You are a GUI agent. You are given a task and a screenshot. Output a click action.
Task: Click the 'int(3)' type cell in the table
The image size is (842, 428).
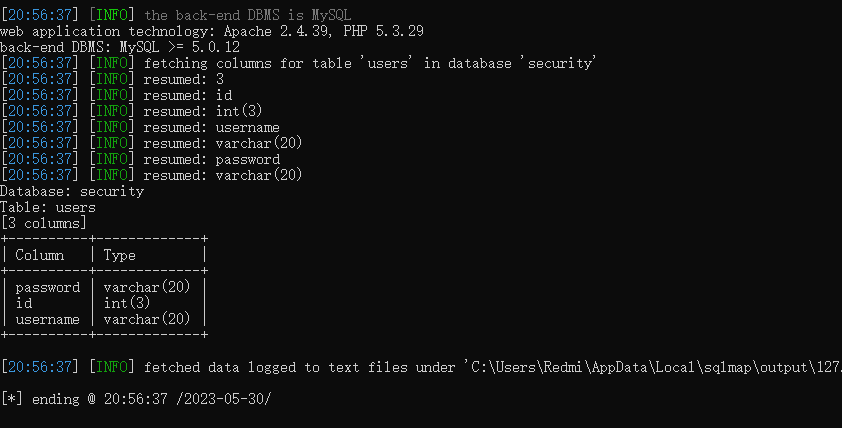[127, 303]
